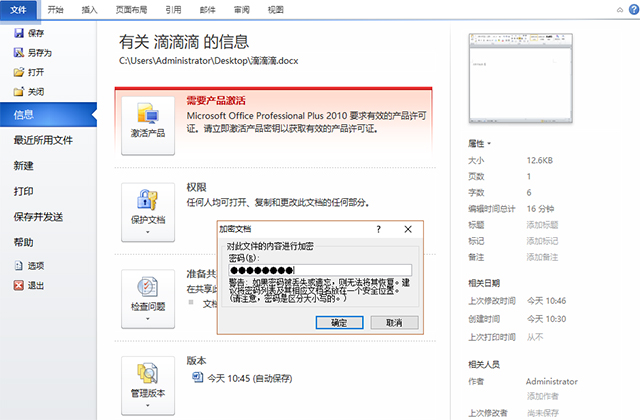Click 添加标记 to add tags

pos(542,241)
